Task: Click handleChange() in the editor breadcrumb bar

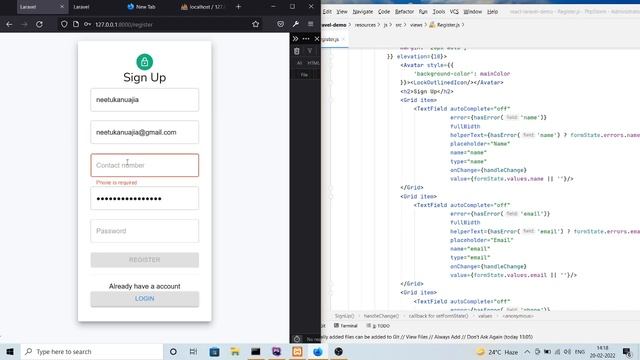Action: [x=381, y=316]
